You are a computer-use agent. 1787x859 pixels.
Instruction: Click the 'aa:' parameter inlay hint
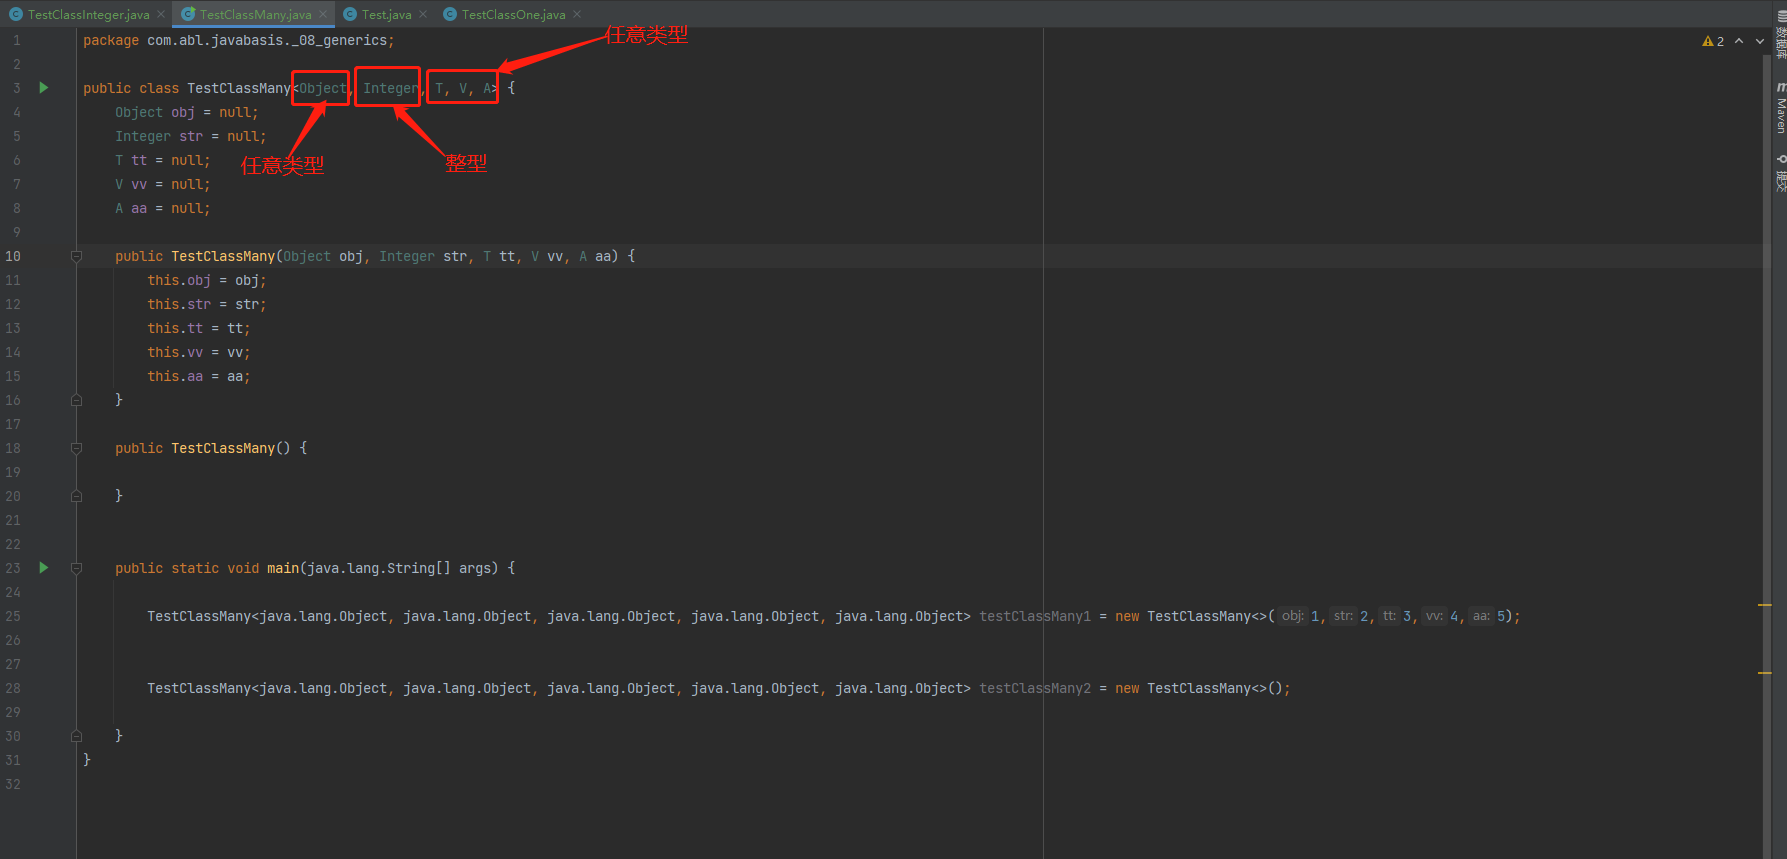pyautogui.click(x=1481, y=616)
